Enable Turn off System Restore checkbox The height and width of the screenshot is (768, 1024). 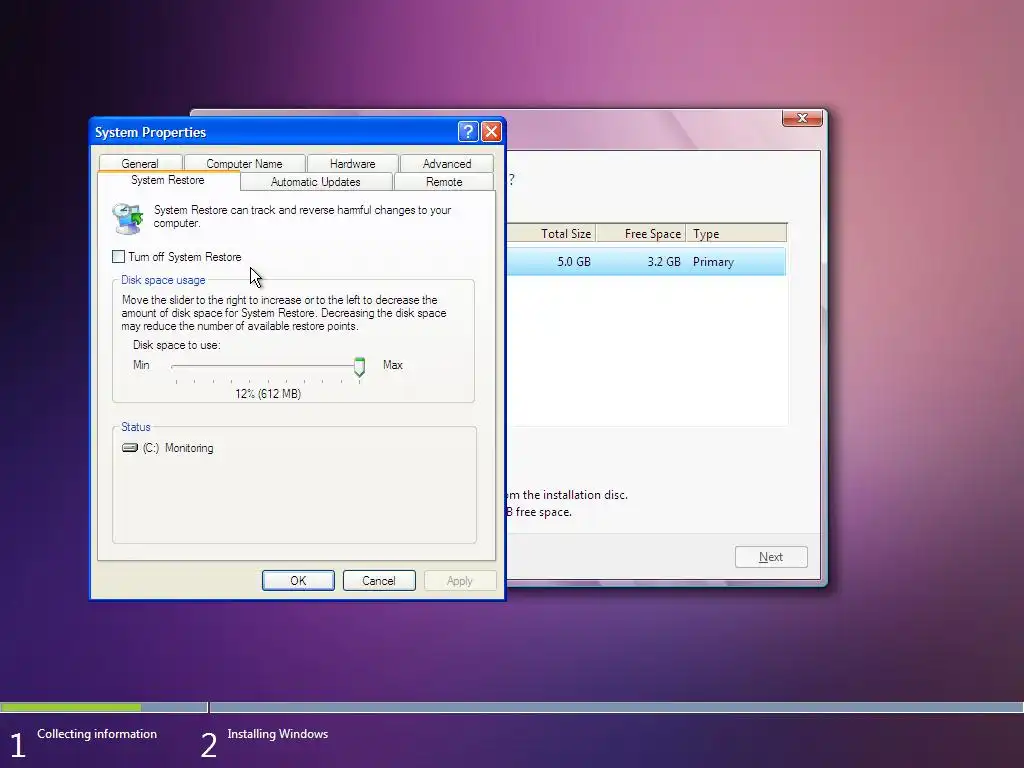coord(118,257)
